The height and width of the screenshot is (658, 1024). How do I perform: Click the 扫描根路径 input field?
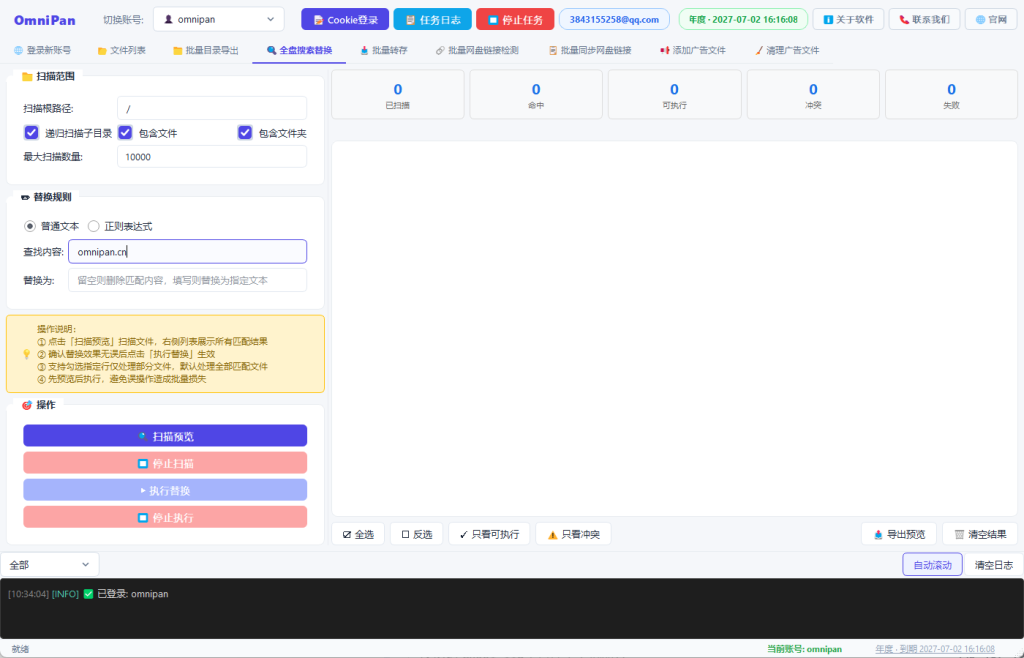click(x=212, y=108)
